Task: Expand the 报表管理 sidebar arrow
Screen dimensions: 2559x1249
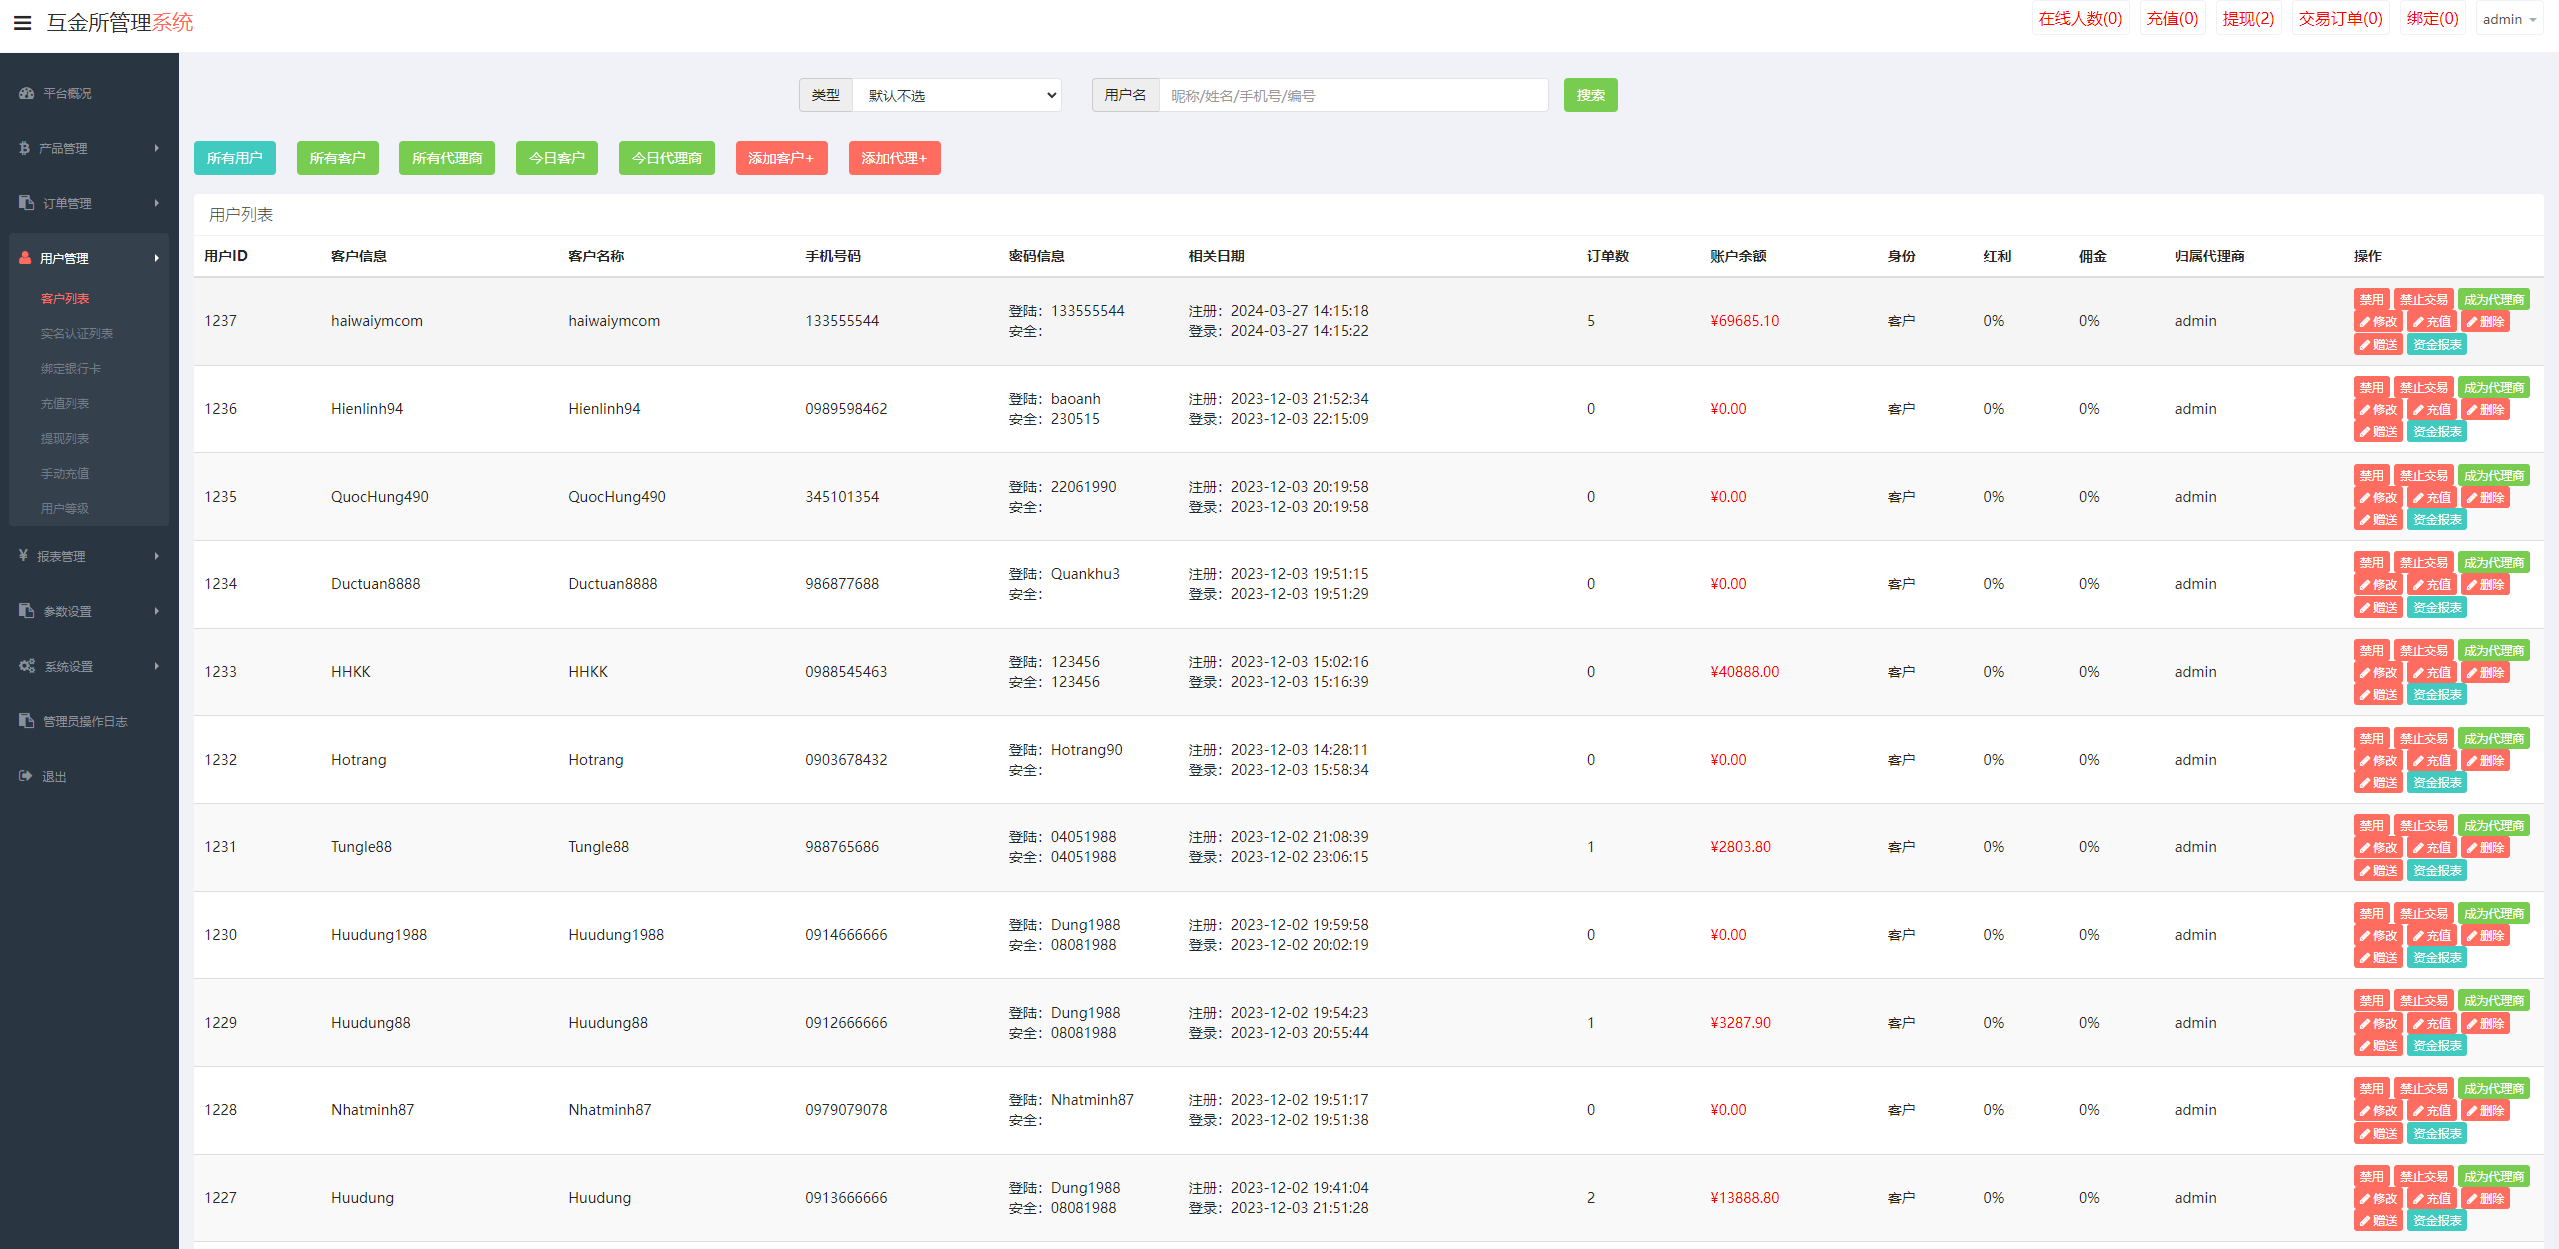Action: click(x=157, y=556)
